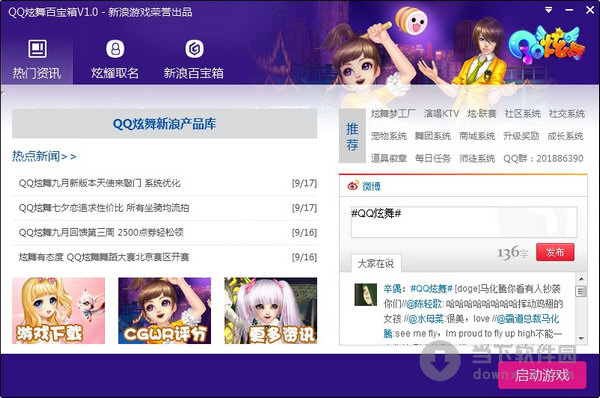
Task: Open the 热门资讯 tab
Action: (37, 60)
